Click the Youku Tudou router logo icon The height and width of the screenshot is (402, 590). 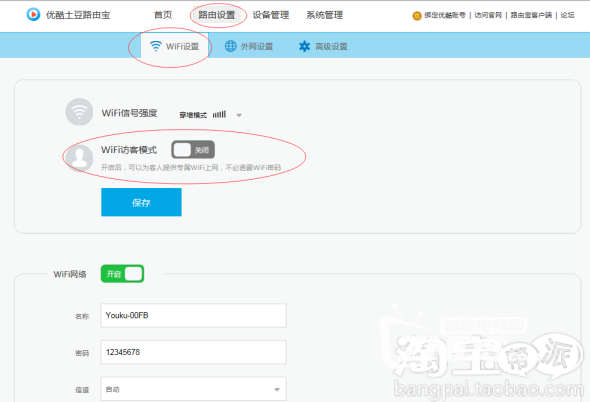tap(33, 15)
